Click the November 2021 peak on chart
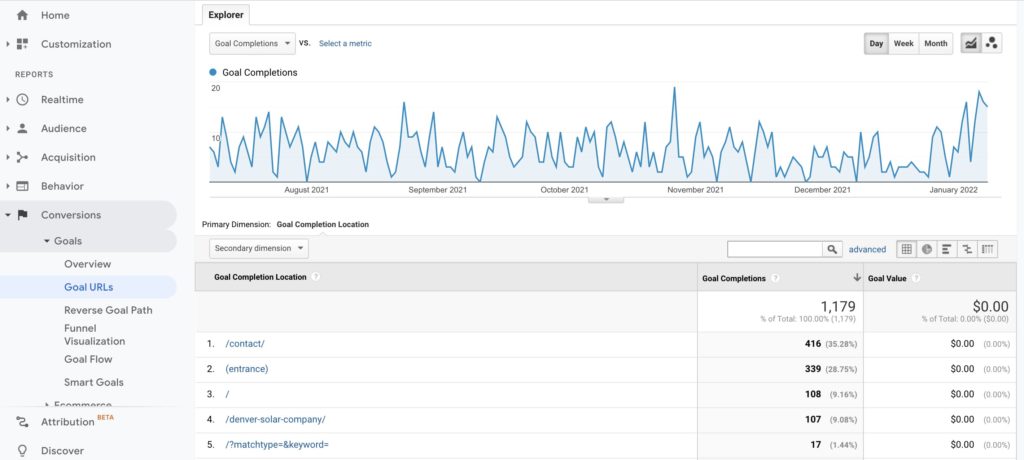 (674, 88)
